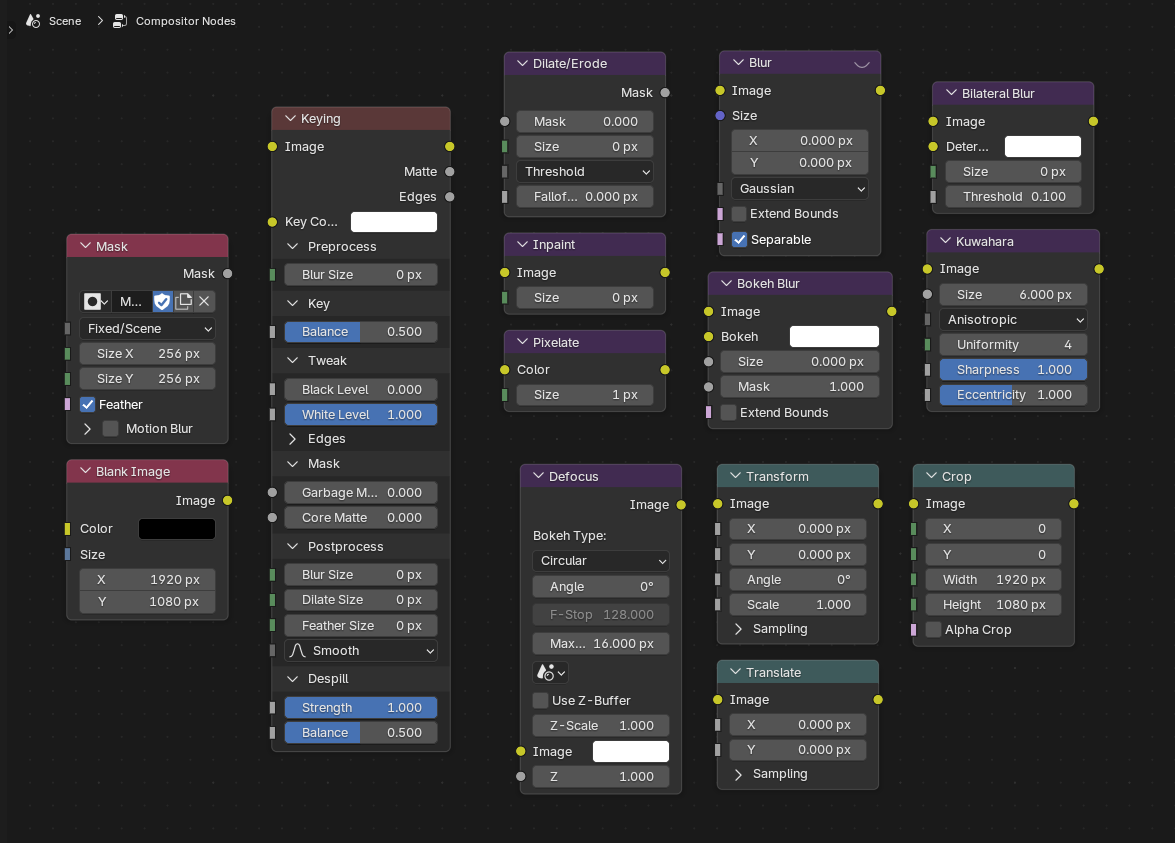Enable Alpha Crop in Crop node

coord(933,629)
